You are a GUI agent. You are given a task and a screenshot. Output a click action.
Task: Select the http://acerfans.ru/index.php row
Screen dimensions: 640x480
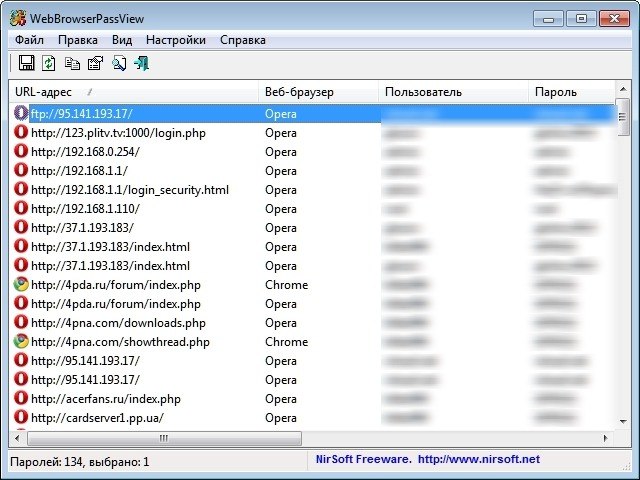pyautogui.click(x=313, y=399)
